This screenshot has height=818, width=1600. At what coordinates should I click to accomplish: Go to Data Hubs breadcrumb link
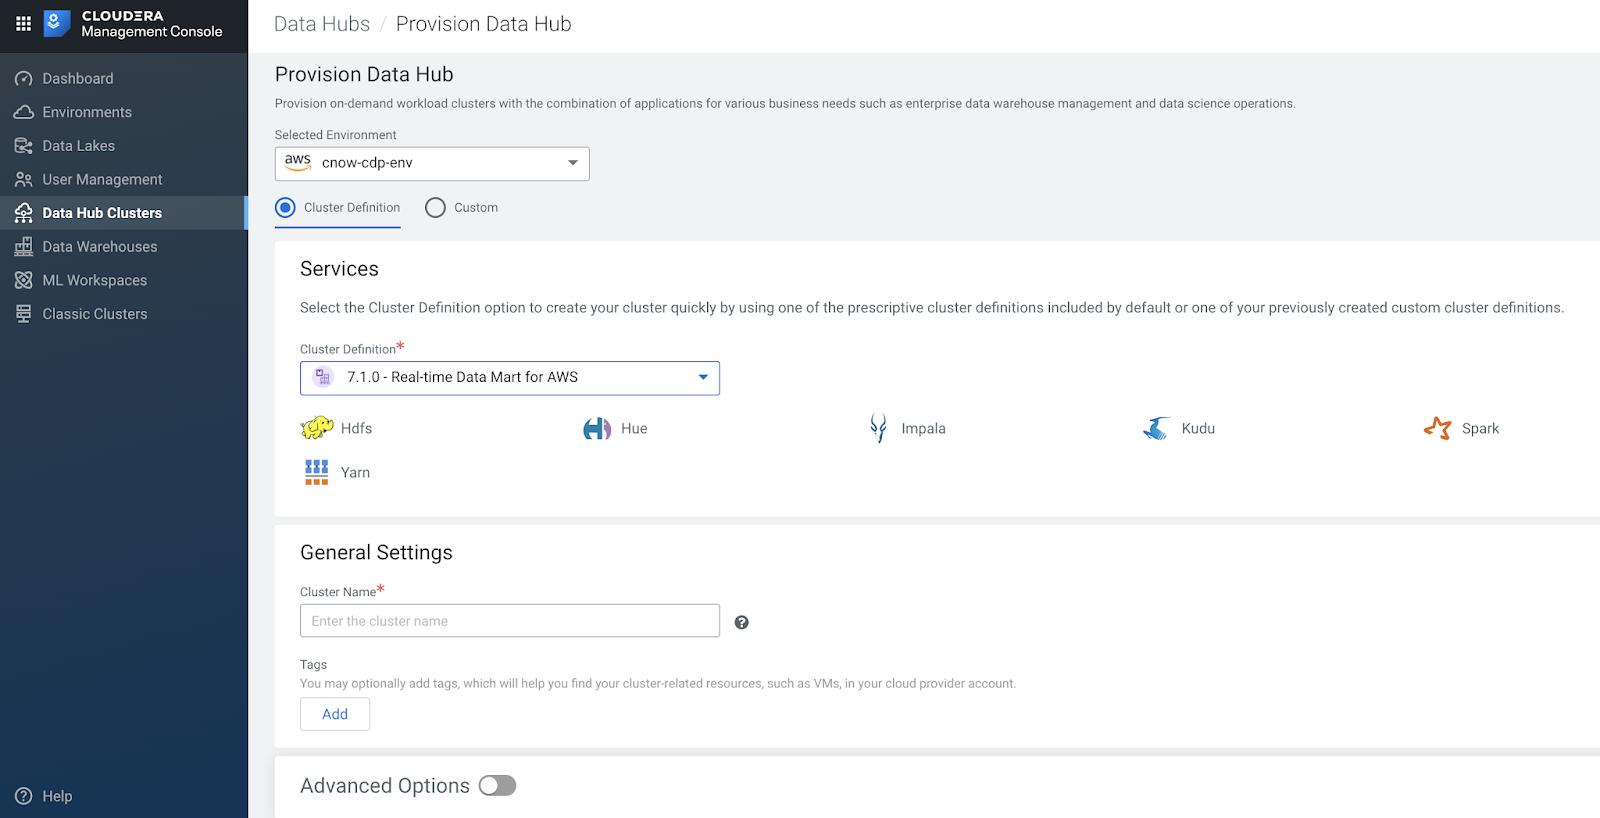322,24
